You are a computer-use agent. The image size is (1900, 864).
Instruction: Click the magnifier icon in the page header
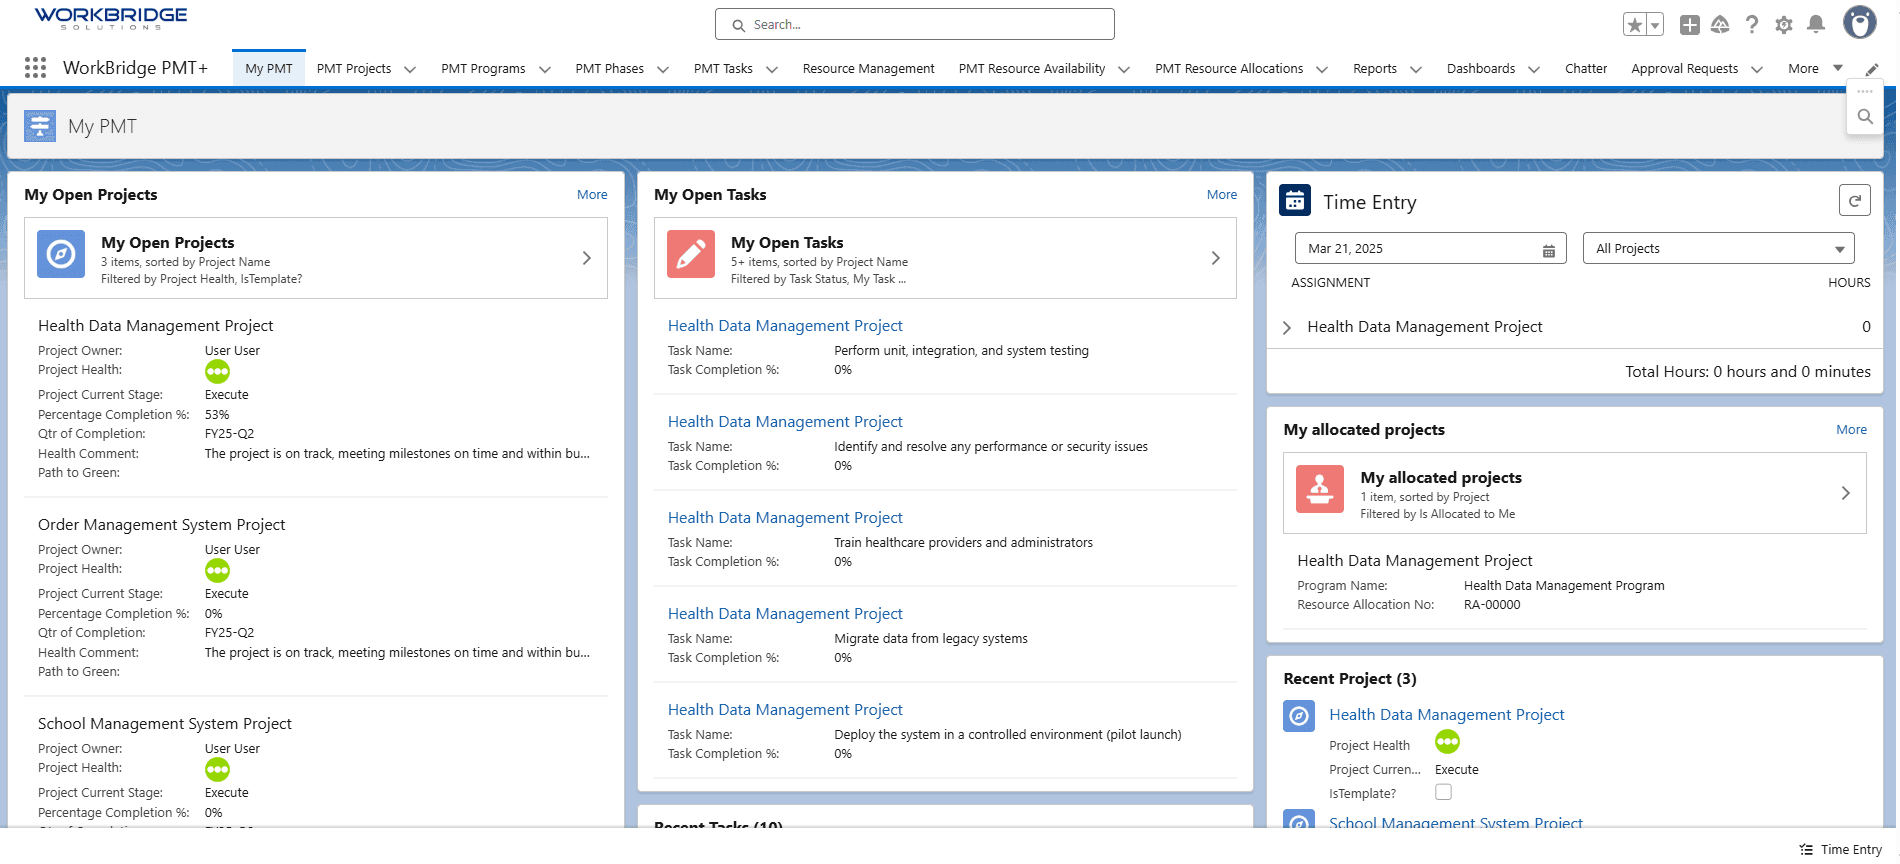pyautogui.click(x=1865, y=117)
